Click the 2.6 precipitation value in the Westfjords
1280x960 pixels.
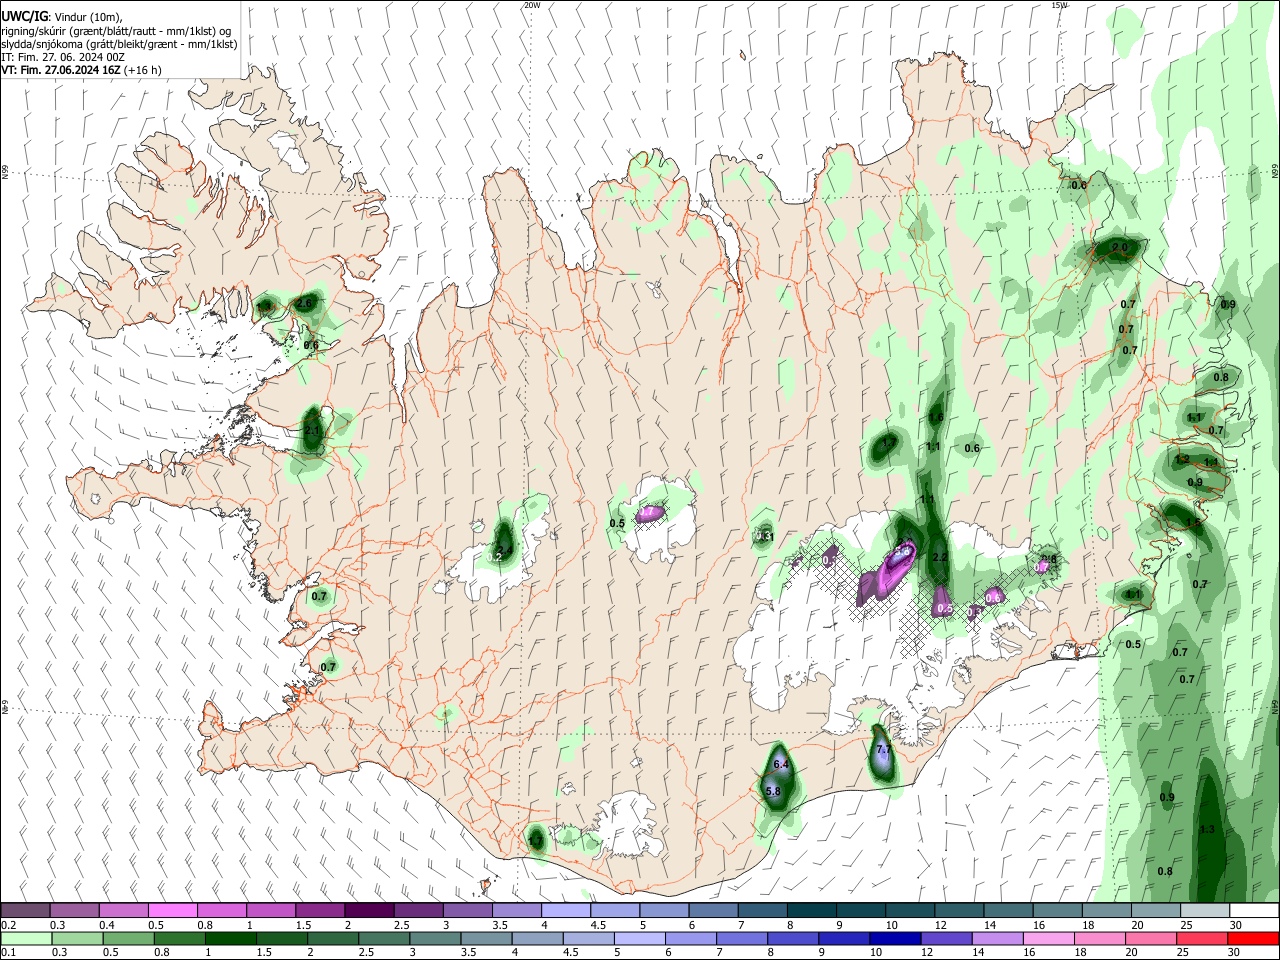(305, 303)
